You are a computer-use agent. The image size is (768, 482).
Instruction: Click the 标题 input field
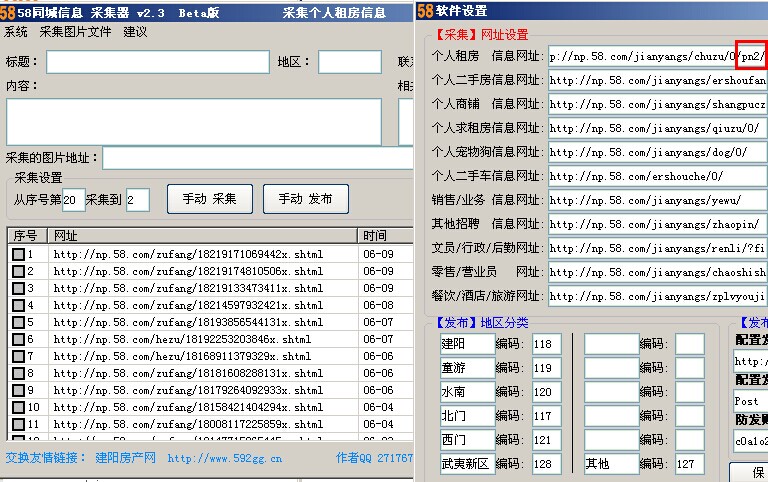click(x=156, y=62)
